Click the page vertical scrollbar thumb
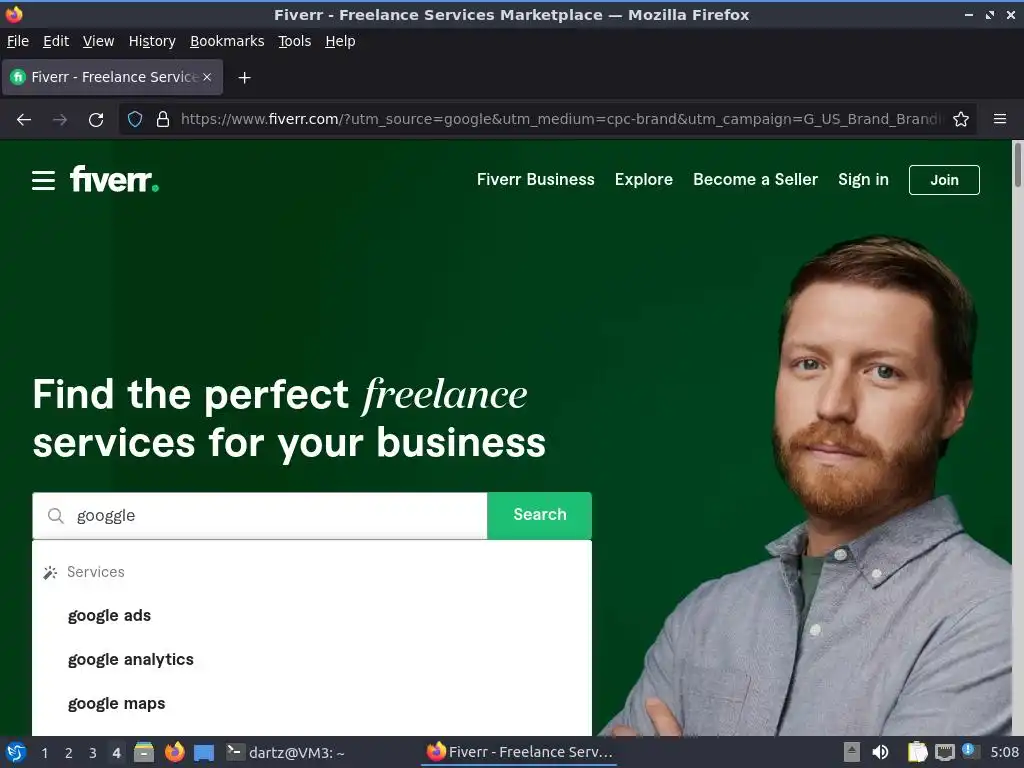This screenshot has width=1024, height=768. pos(1017,165)
